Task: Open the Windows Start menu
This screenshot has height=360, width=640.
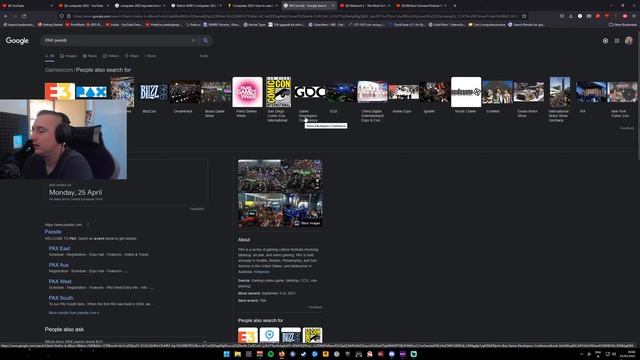Action: pyautogui.click(x=227, y=354)
